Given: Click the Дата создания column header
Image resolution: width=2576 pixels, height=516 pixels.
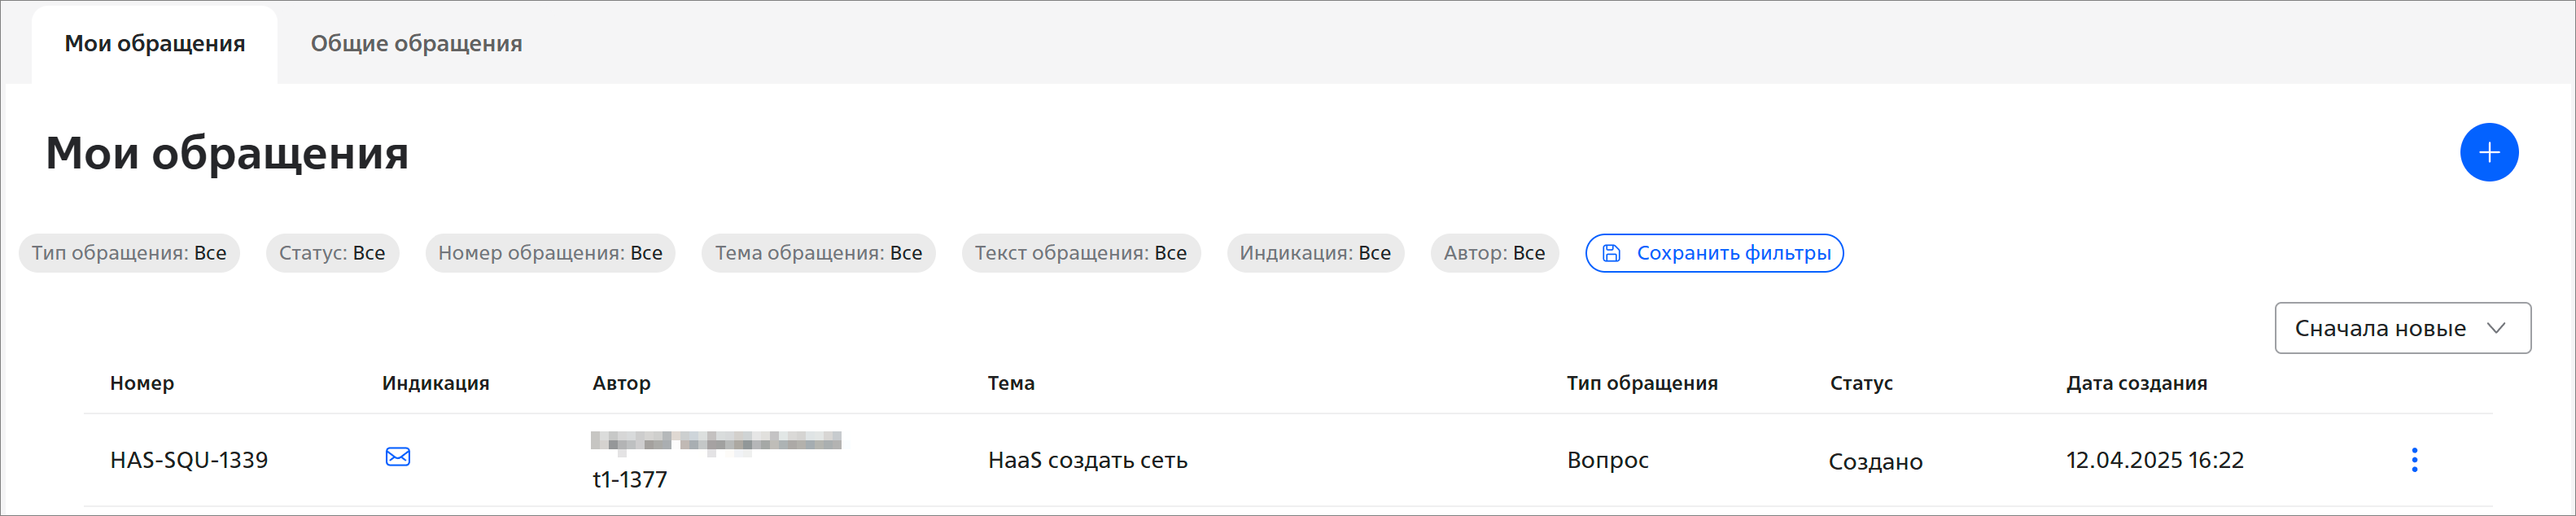Looking at the screenshot, I should 2136,383.
